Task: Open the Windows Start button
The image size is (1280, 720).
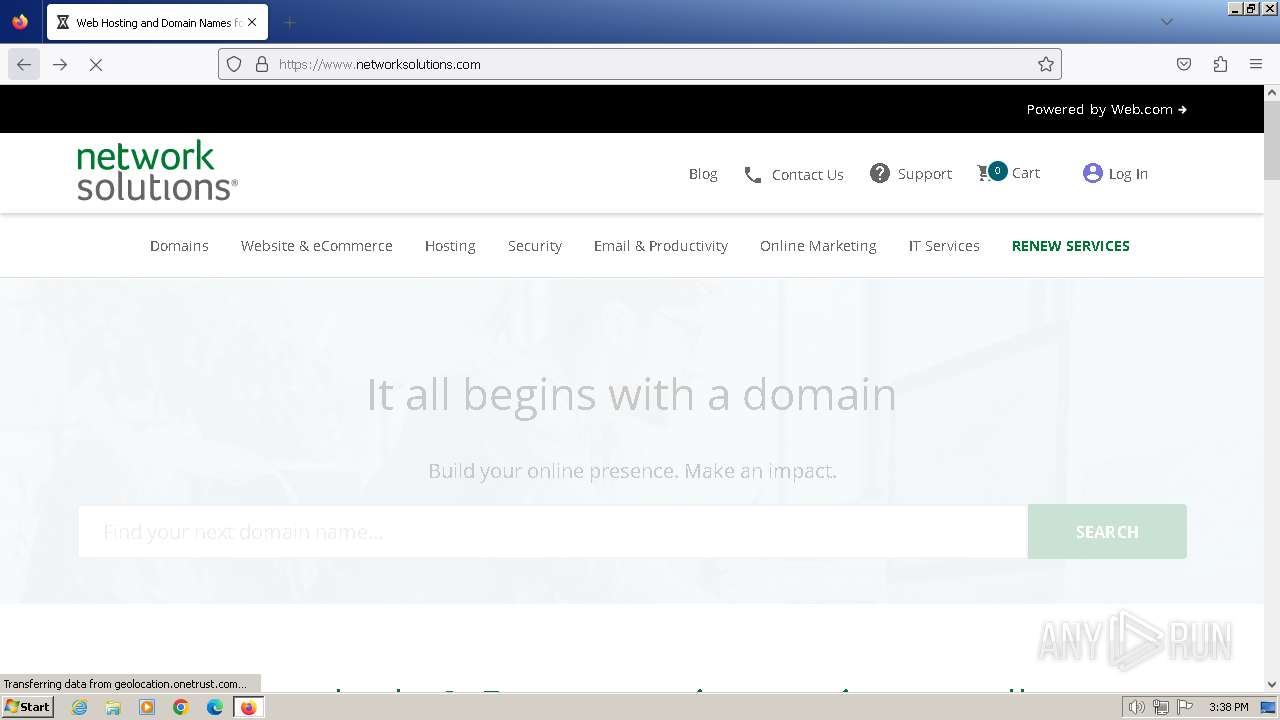Action: click(28, 707)
